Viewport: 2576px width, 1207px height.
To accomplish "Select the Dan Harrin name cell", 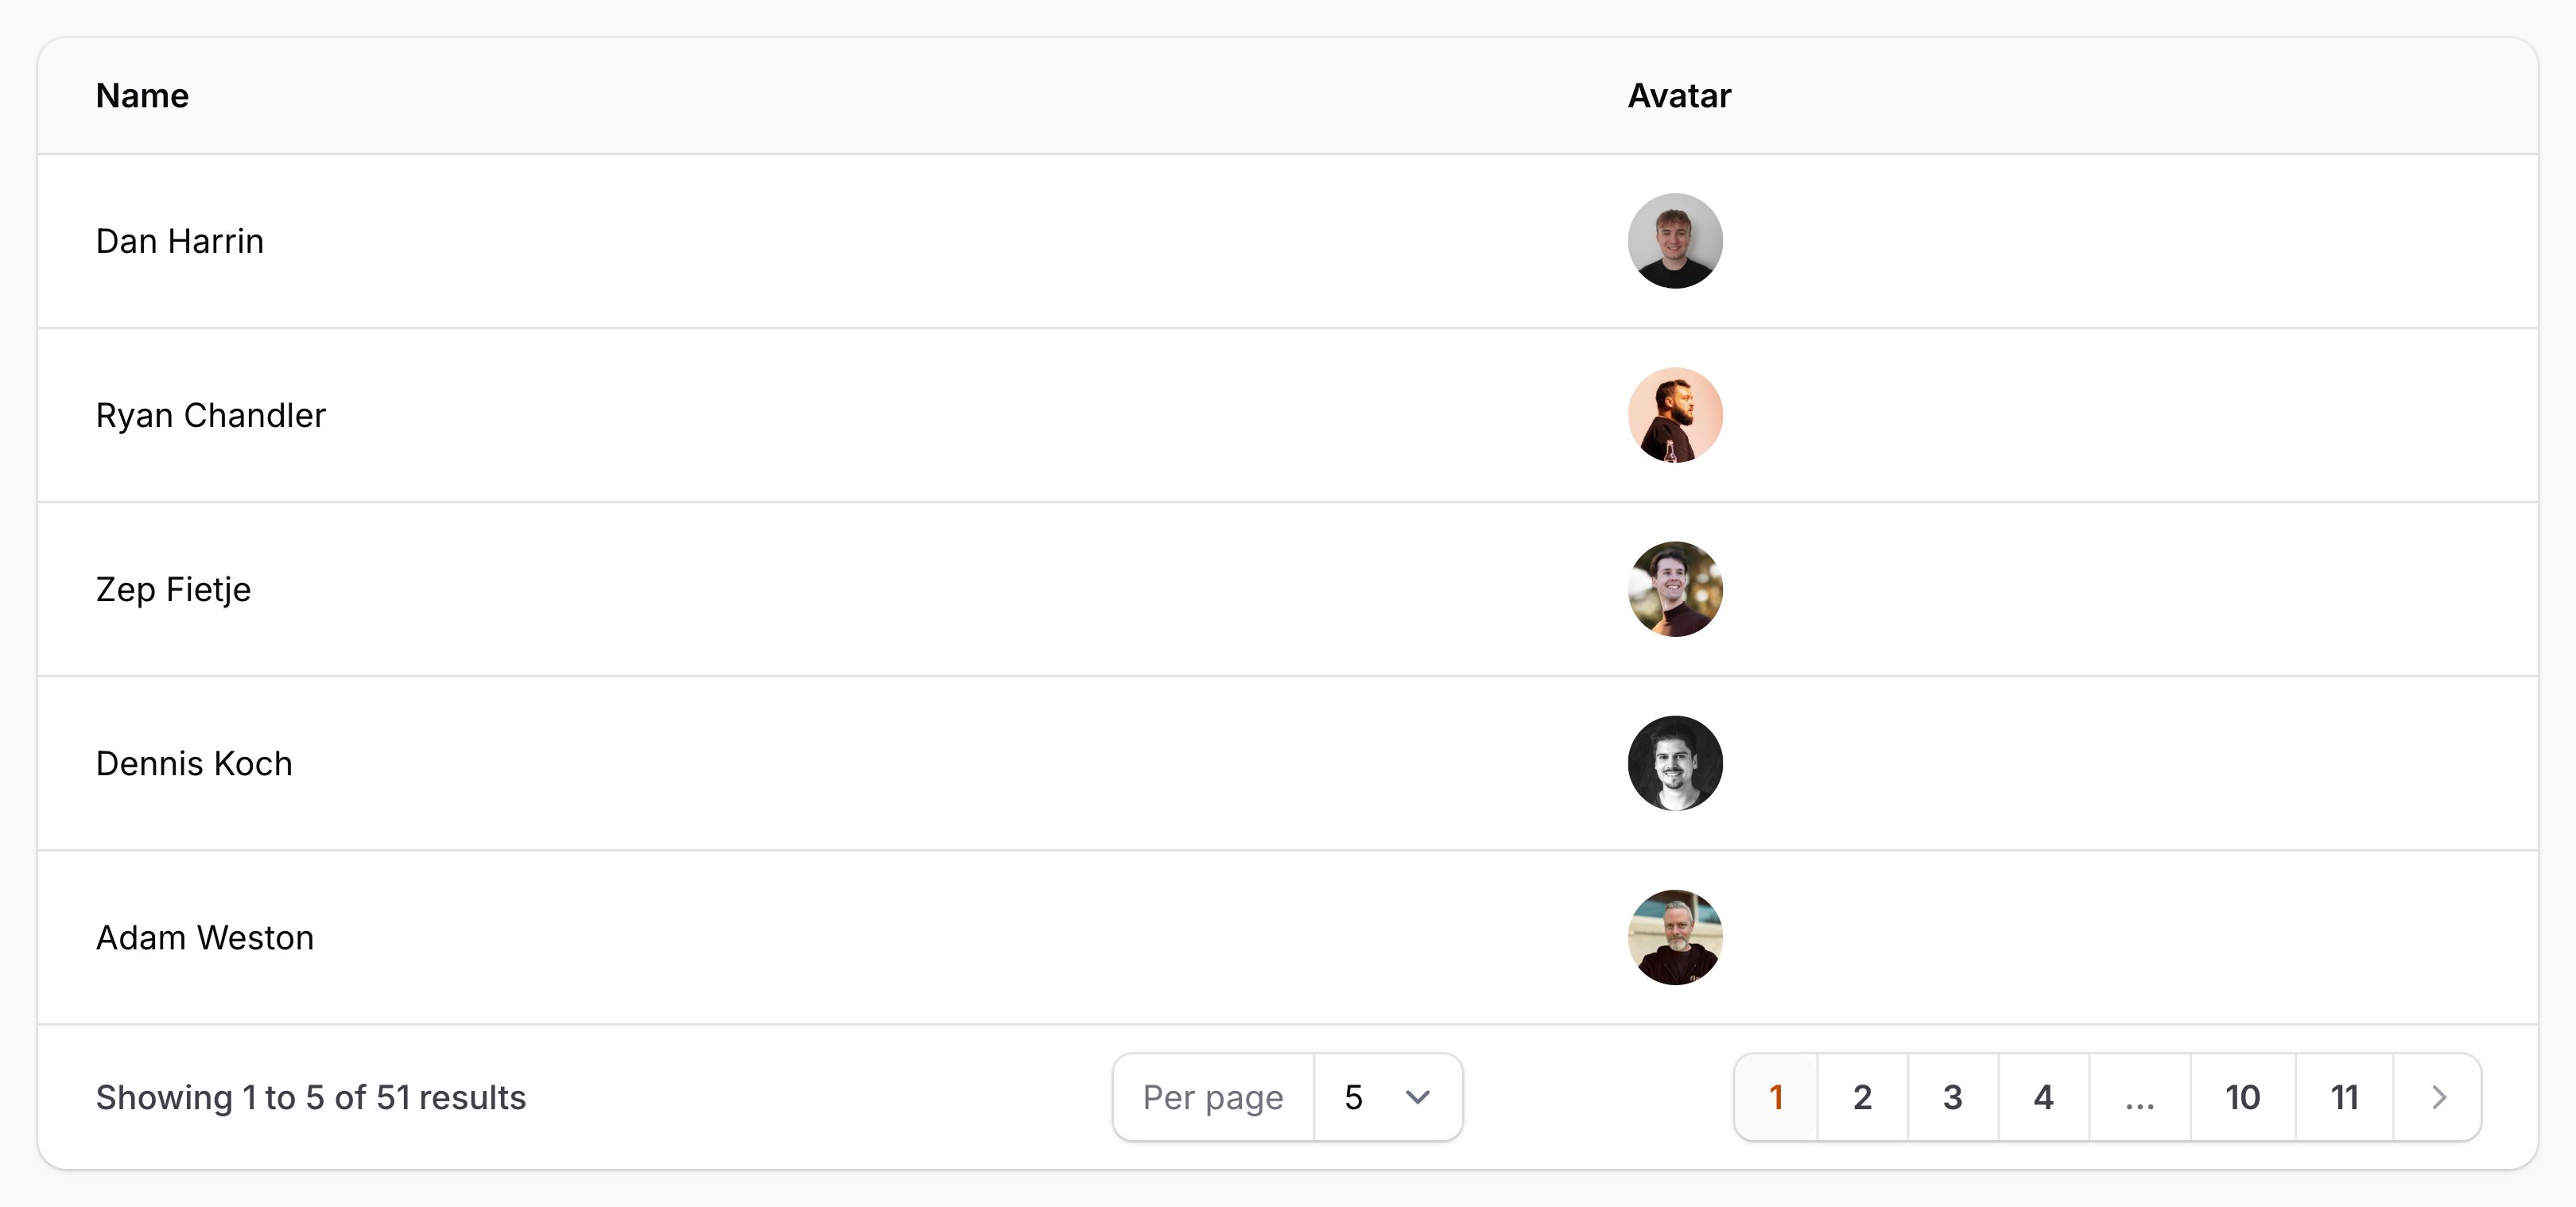I will [180, 241].
